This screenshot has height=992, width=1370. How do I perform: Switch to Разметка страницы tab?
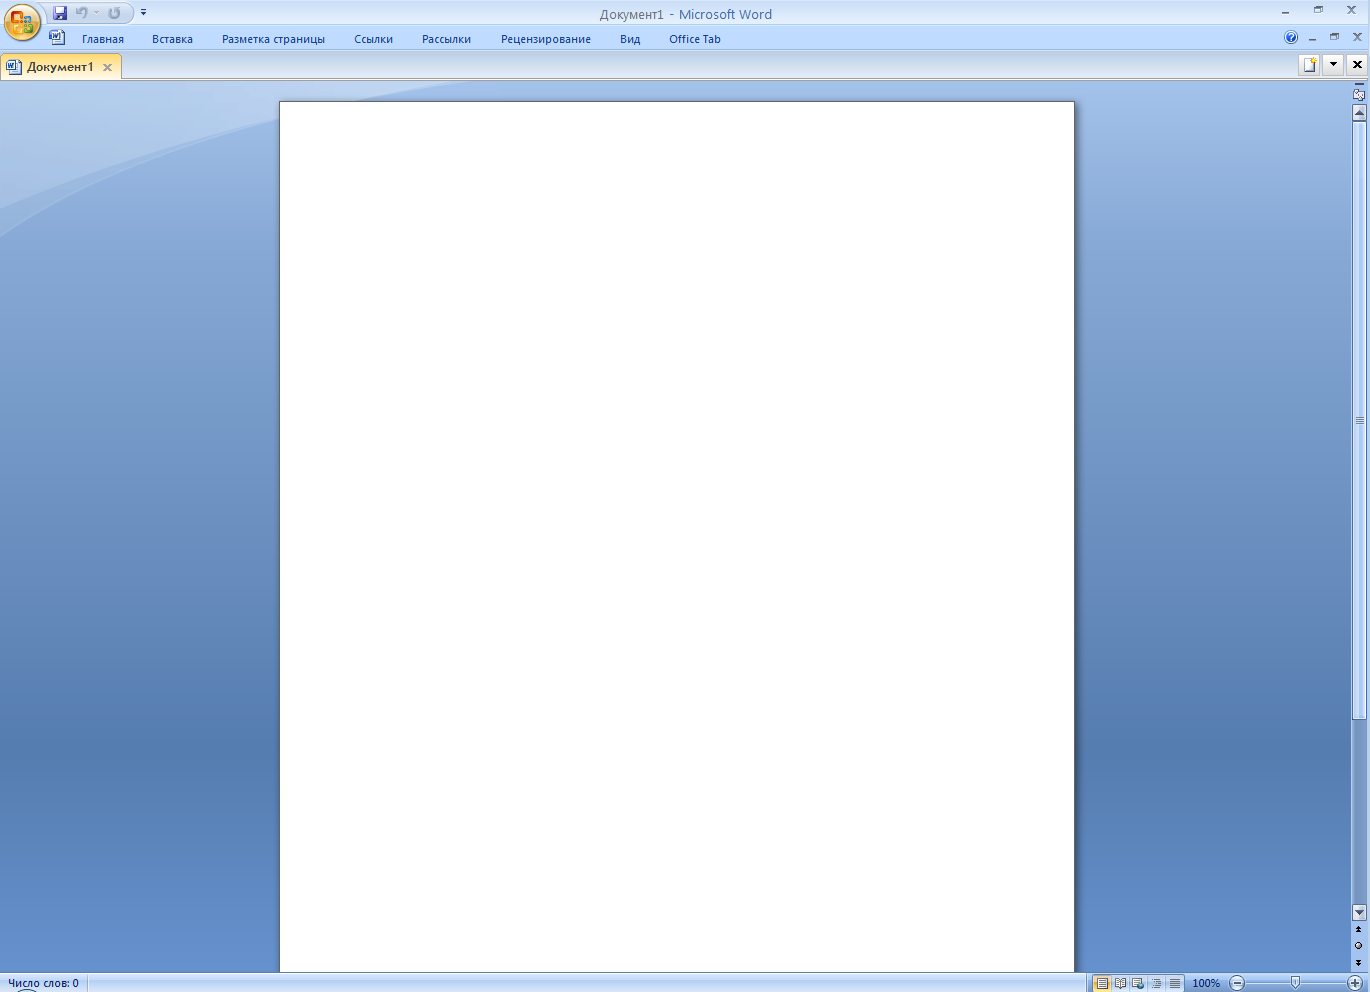coord(273,39)
